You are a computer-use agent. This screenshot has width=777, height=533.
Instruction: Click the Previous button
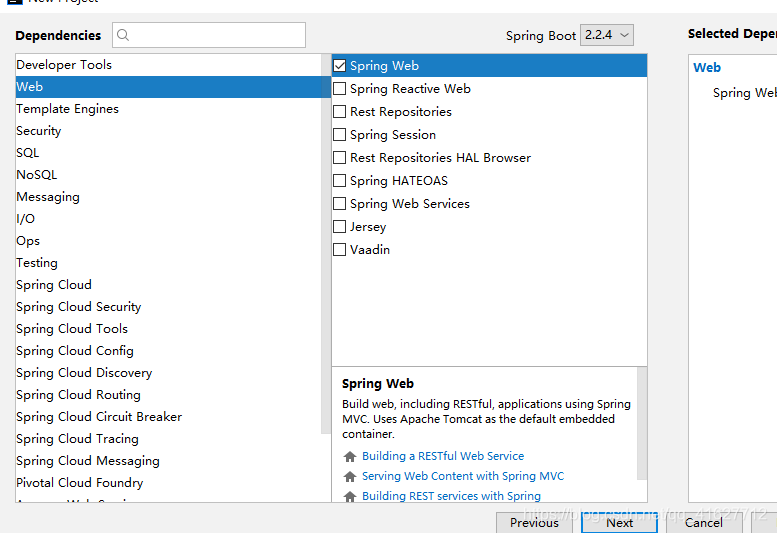pyautogui.click(x=534, y=523)
